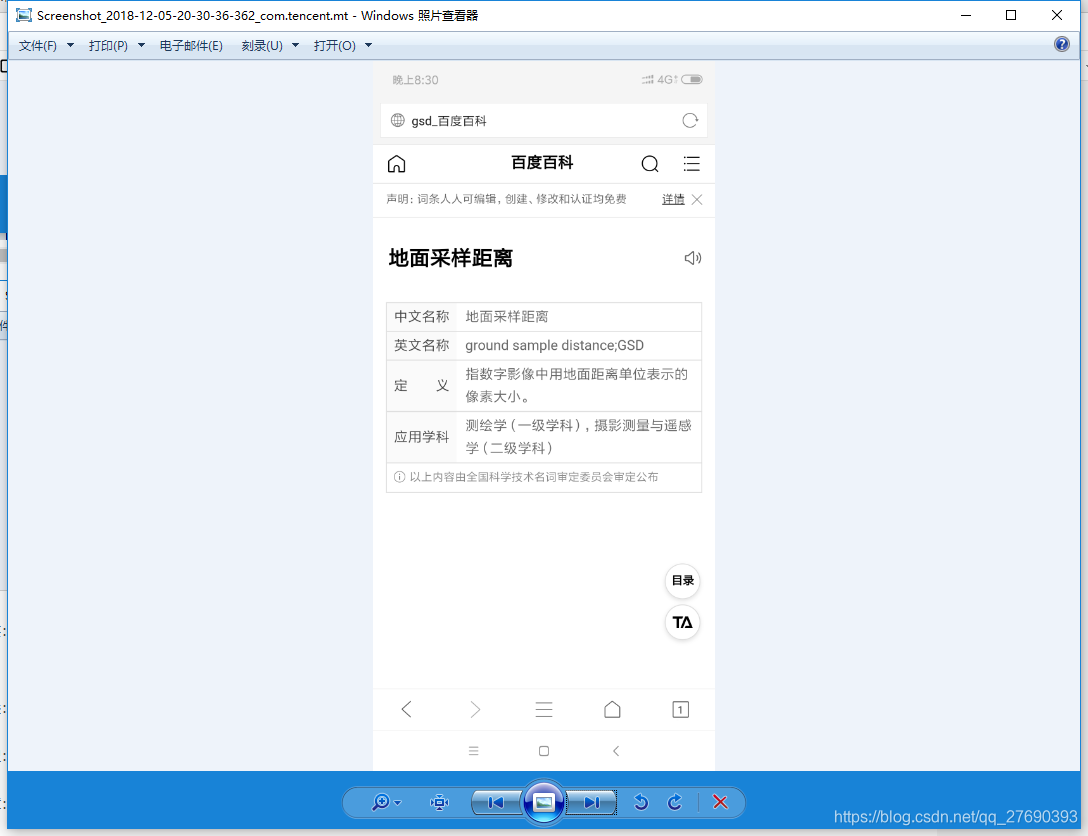Click the browser forward arrow

(x=475, y=709)
